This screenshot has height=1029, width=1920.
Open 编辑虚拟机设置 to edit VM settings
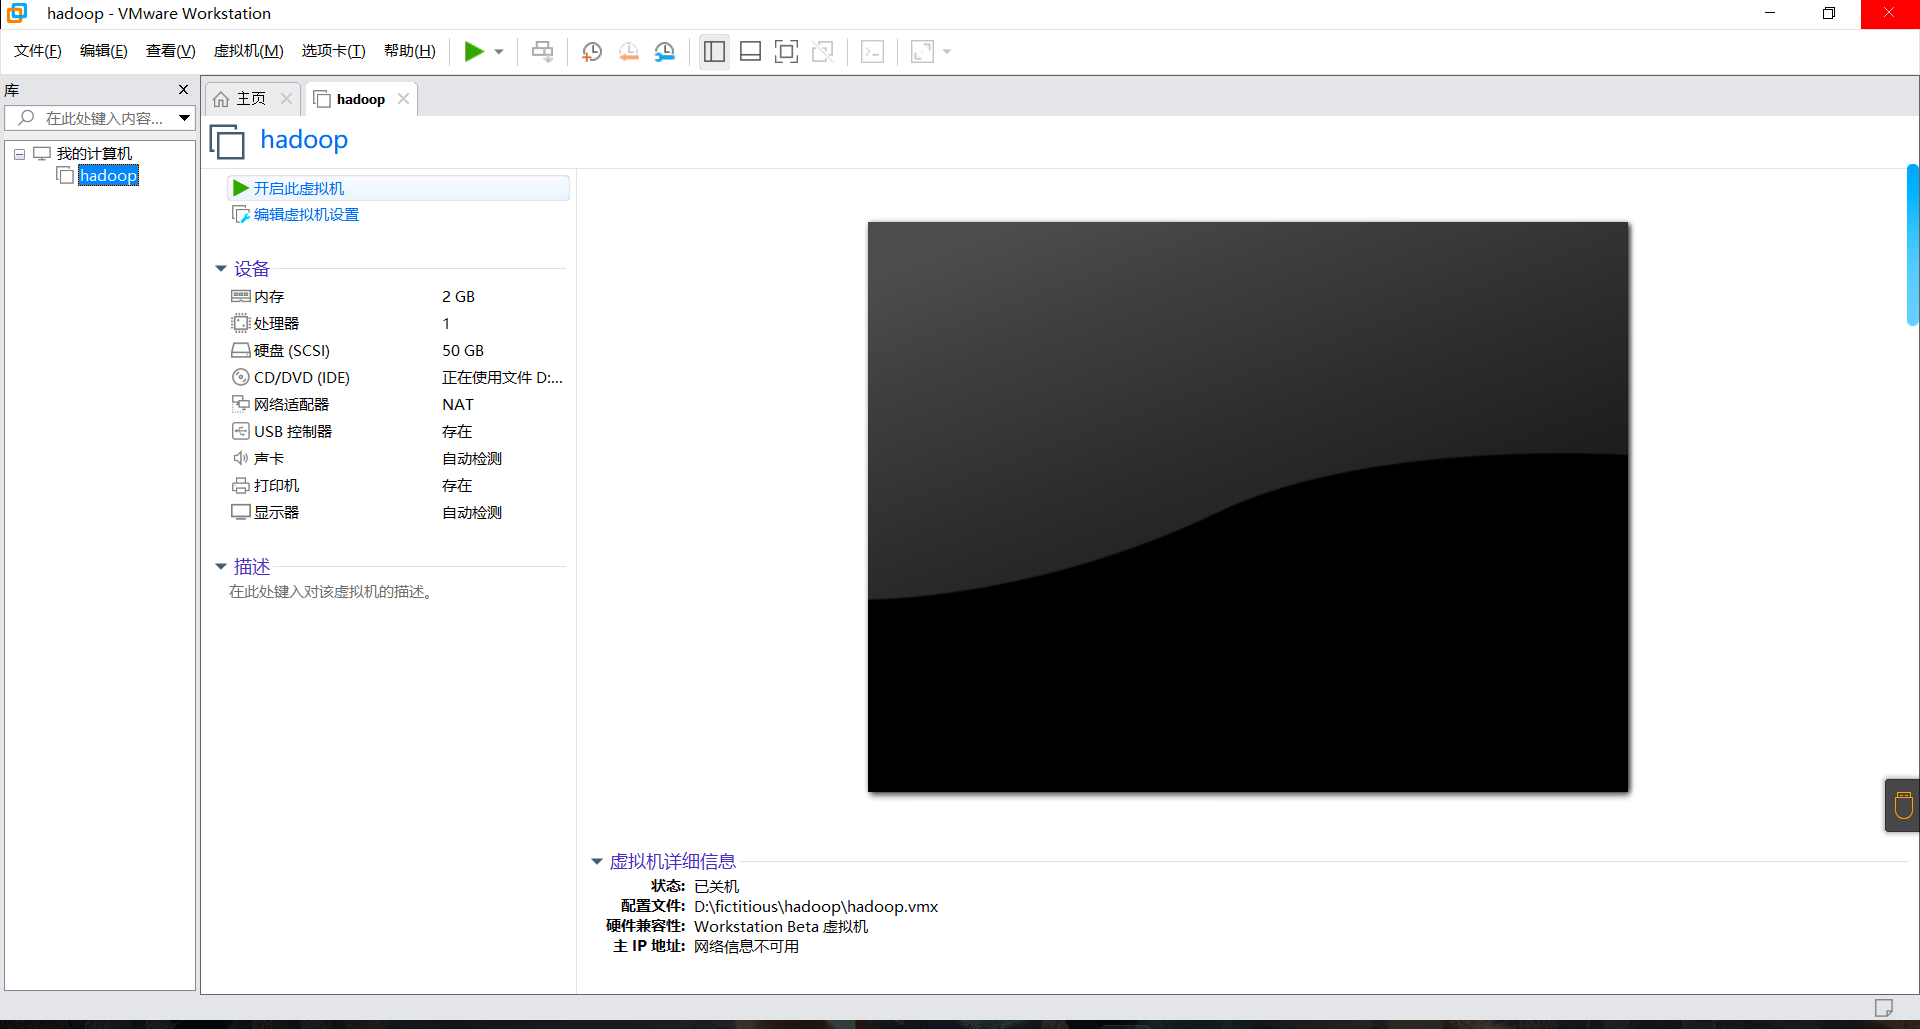[304, 214]
